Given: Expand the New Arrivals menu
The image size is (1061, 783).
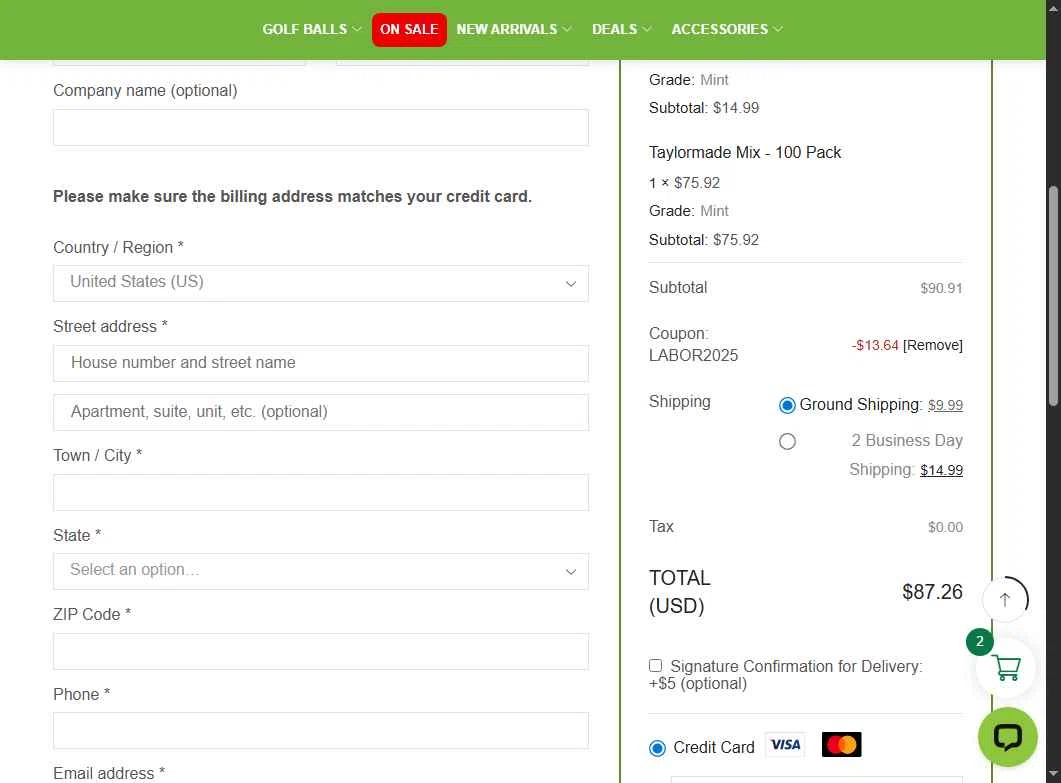Looking at the screenshot, I should pos(514,29).
